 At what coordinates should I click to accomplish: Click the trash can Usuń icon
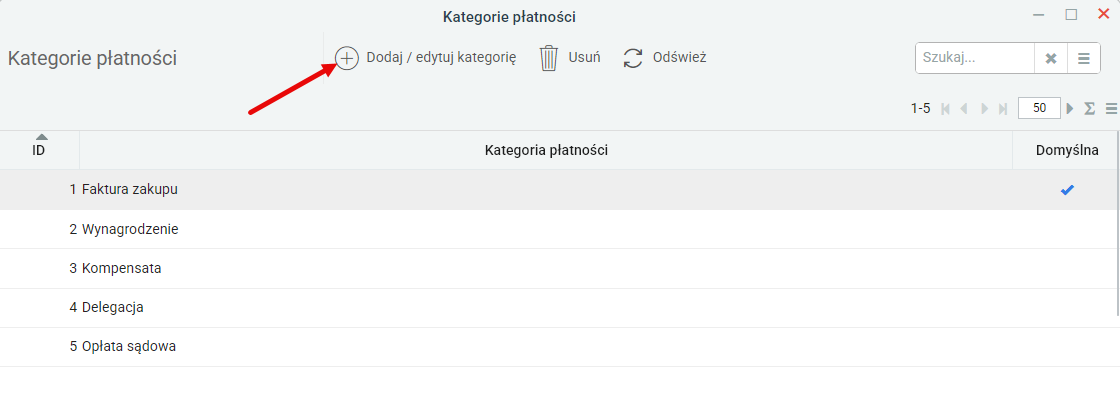click(x=549, y=58)
